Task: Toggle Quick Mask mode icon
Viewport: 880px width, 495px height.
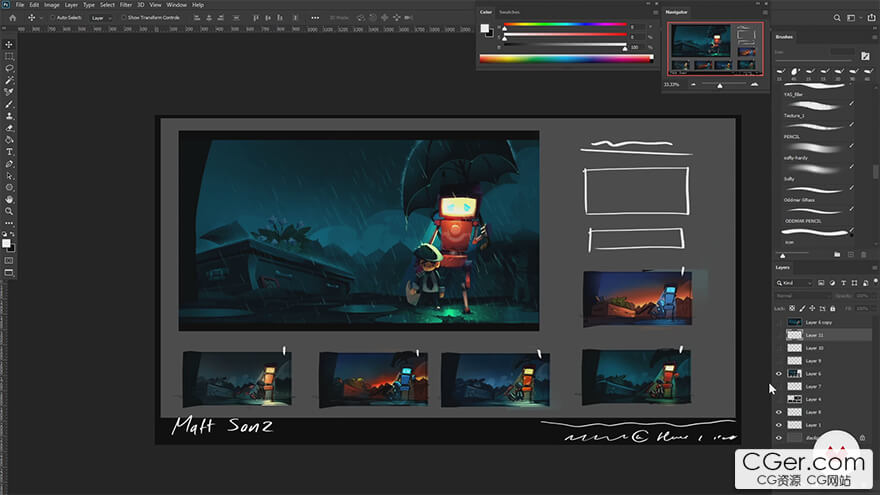Action: pyautogui.click(x=9, y=261)
